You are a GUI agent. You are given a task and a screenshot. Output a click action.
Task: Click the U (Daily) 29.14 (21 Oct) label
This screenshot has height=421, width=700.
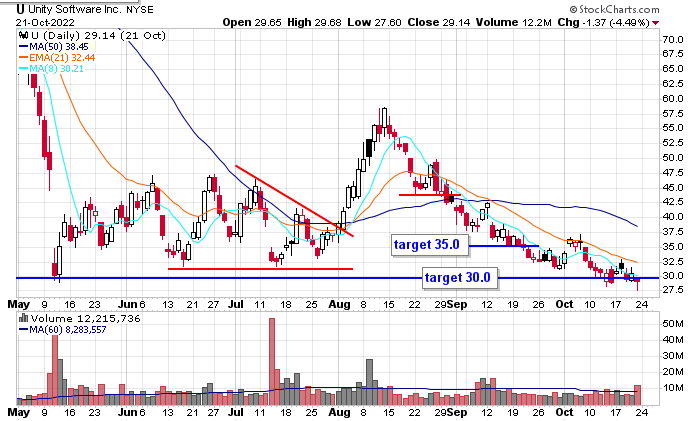tap(98, 35)
